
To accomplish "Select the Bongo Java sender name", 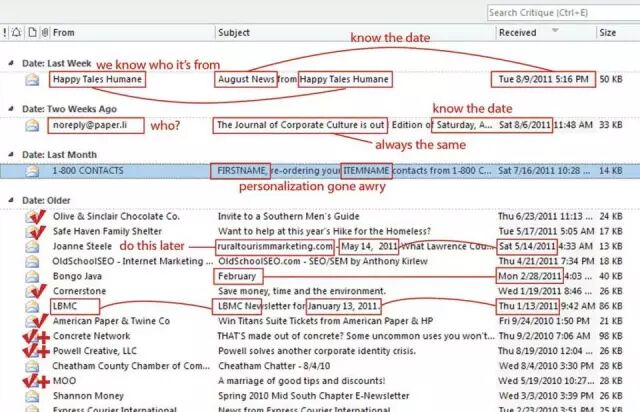I will pos(77,276).
